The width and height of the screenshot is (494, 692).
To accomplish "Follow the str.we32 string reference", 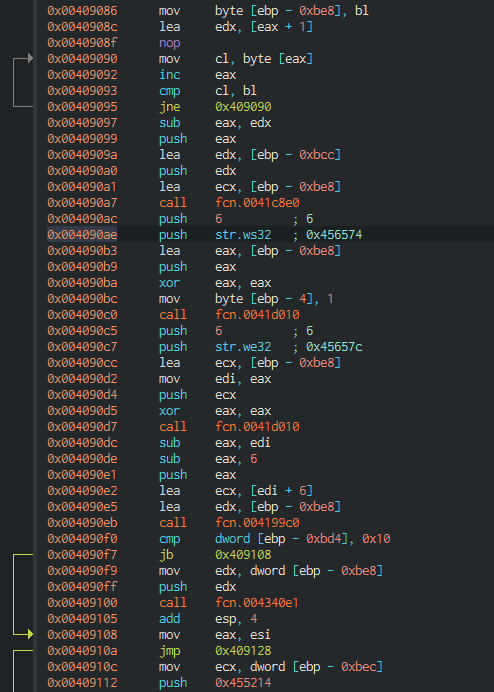I will (243, 346).
